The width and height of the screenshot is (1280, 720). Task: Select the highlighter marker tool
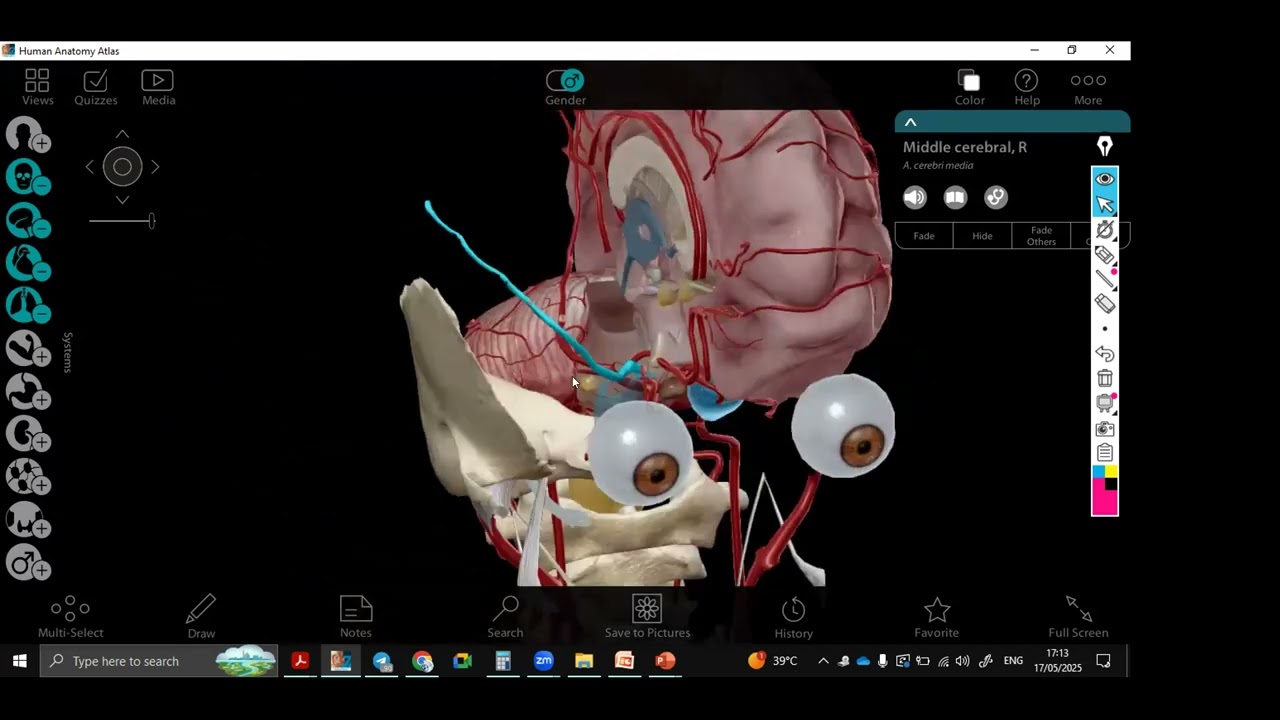pos(1105,254)
